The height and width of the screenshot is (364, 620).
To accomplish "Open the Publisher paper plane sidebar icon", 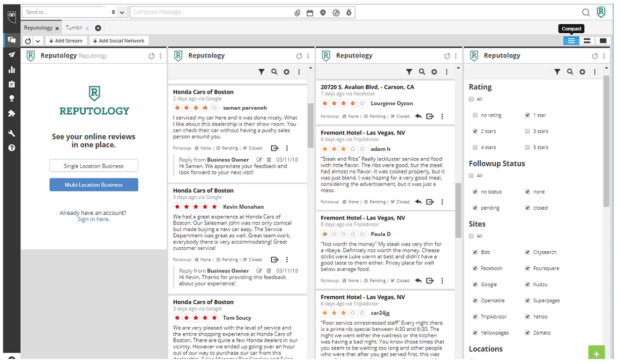I will point(11,55).
